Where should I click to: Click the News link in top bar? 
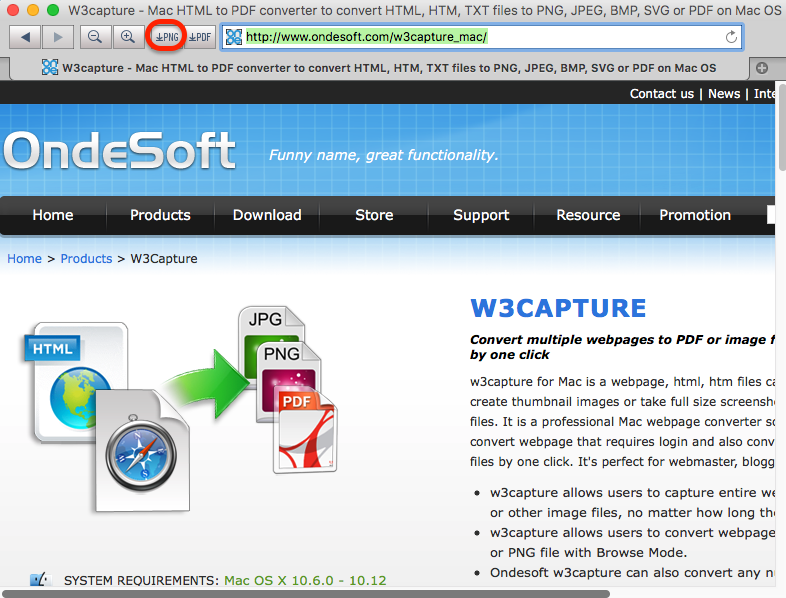pos(724,94)
